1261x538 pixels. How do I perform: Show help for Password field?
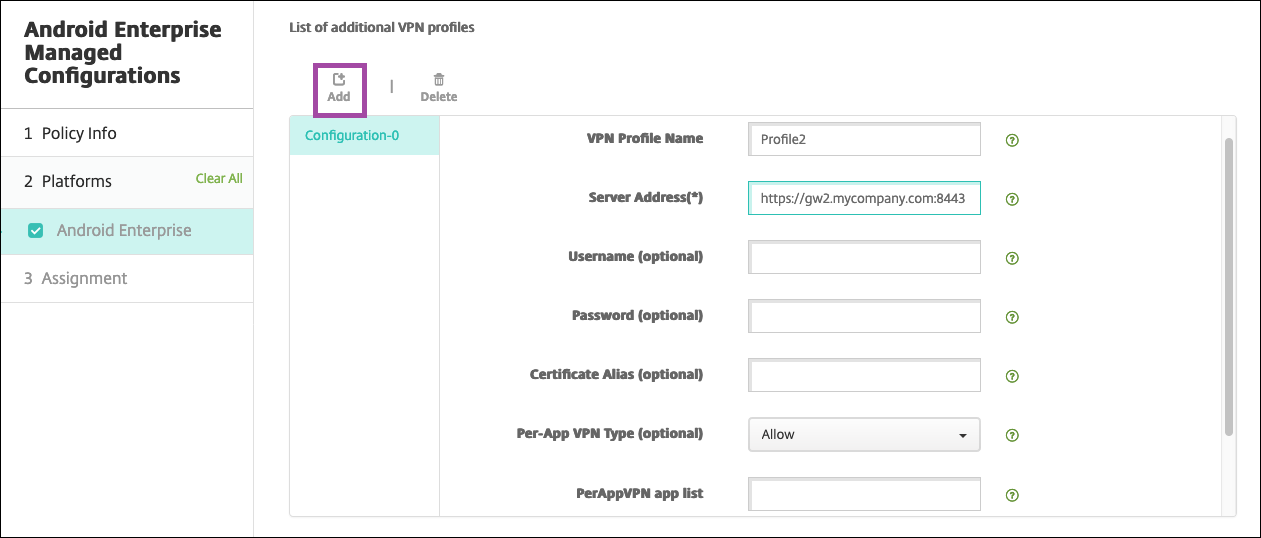click(1012, 318)
